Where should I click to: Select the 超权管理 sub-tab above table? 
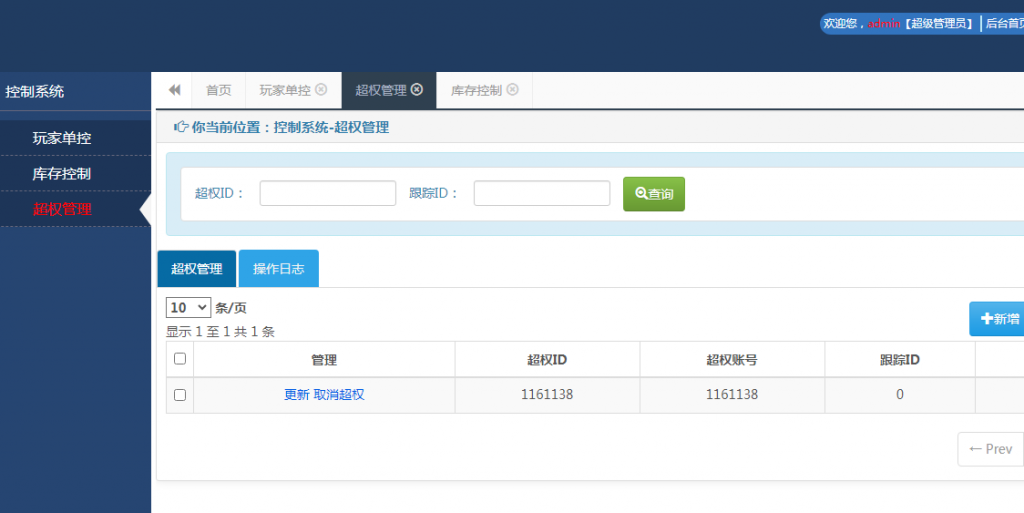(x=196, y=269)
